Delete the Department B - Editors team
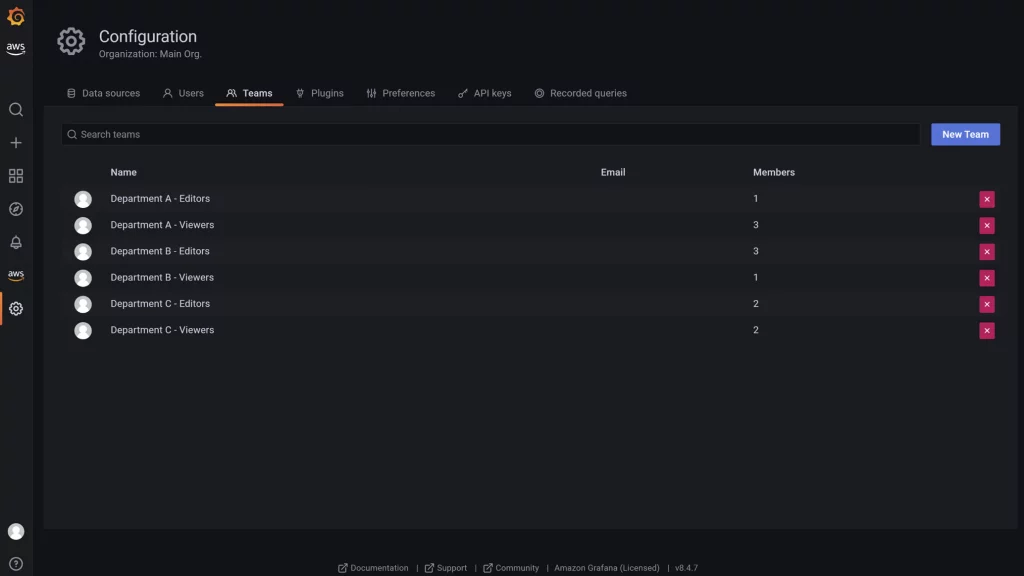The height and width of the screenshot is (576, 1024). pos(987,251)
